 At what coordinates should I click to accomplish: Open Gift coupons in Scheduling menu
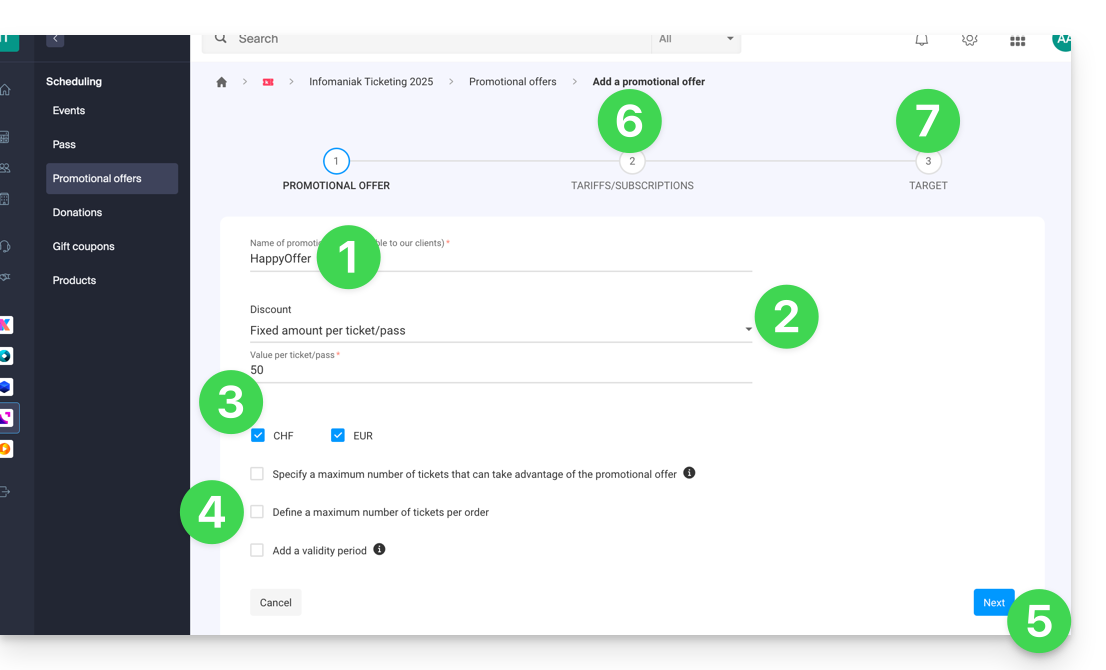tap(84, 246)
